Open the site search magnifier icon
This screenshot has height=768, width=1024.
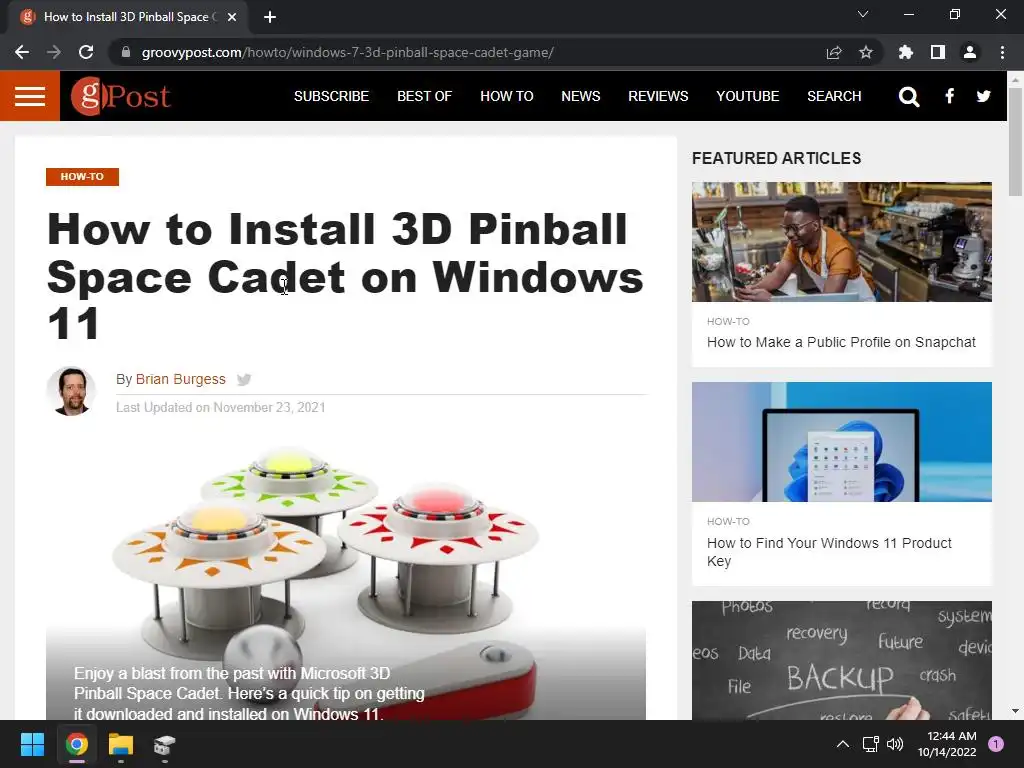pos(908,97)
